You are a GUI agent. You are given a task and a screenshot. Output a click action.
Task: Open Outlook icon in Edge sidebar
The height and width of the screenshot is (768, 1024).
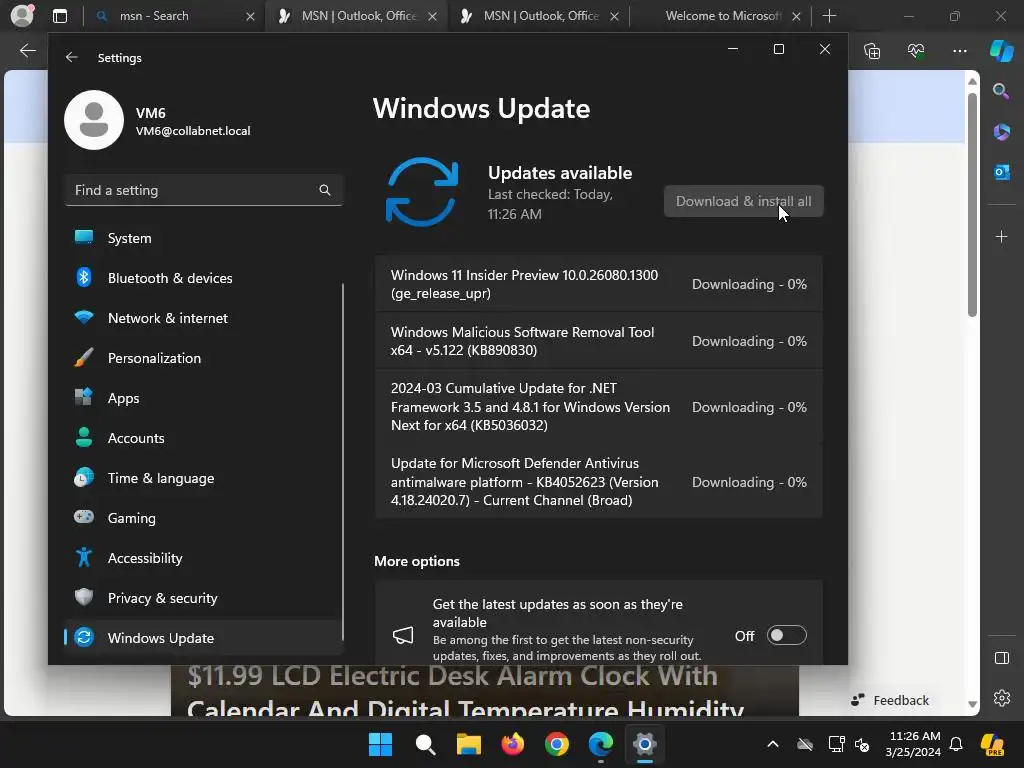(1001, 172)
